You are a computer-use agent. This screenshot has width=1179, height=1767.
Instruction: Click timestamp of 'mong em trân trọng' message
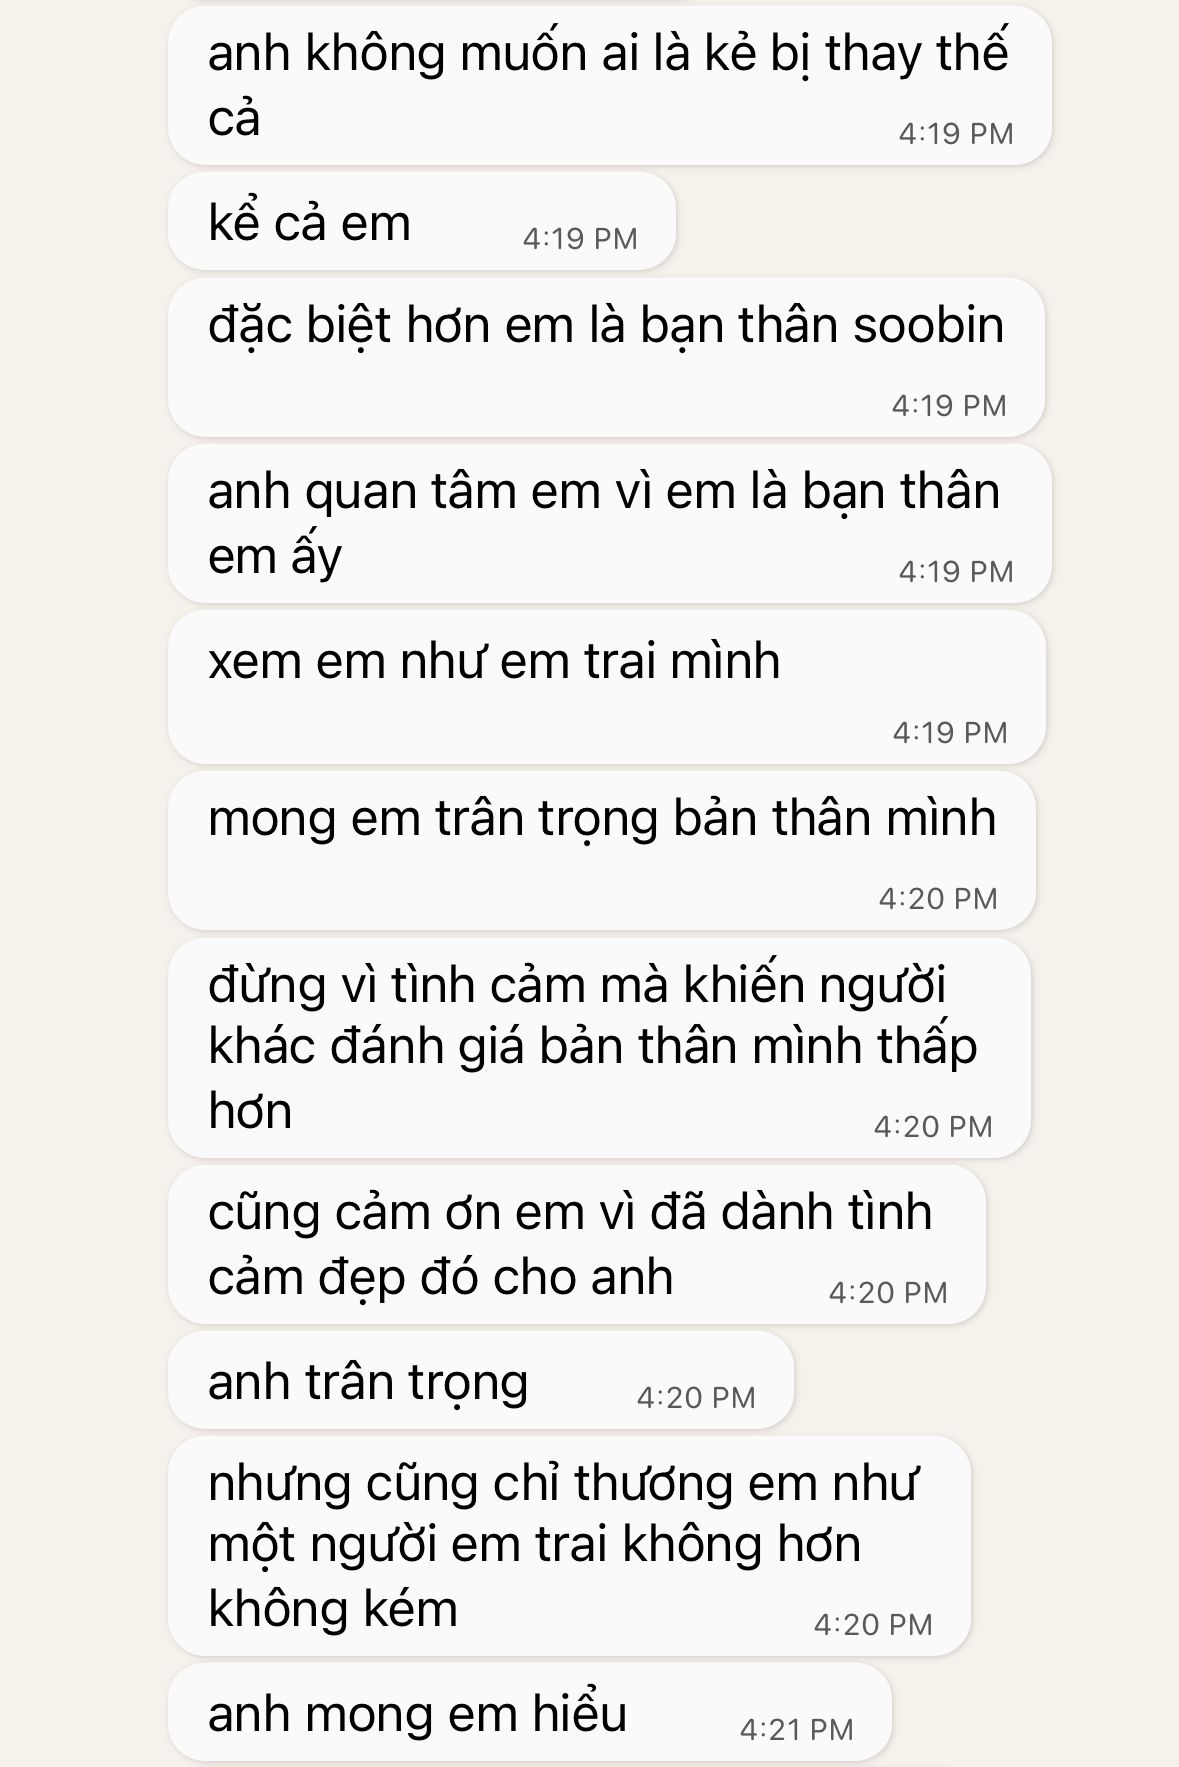coord(938,898)
